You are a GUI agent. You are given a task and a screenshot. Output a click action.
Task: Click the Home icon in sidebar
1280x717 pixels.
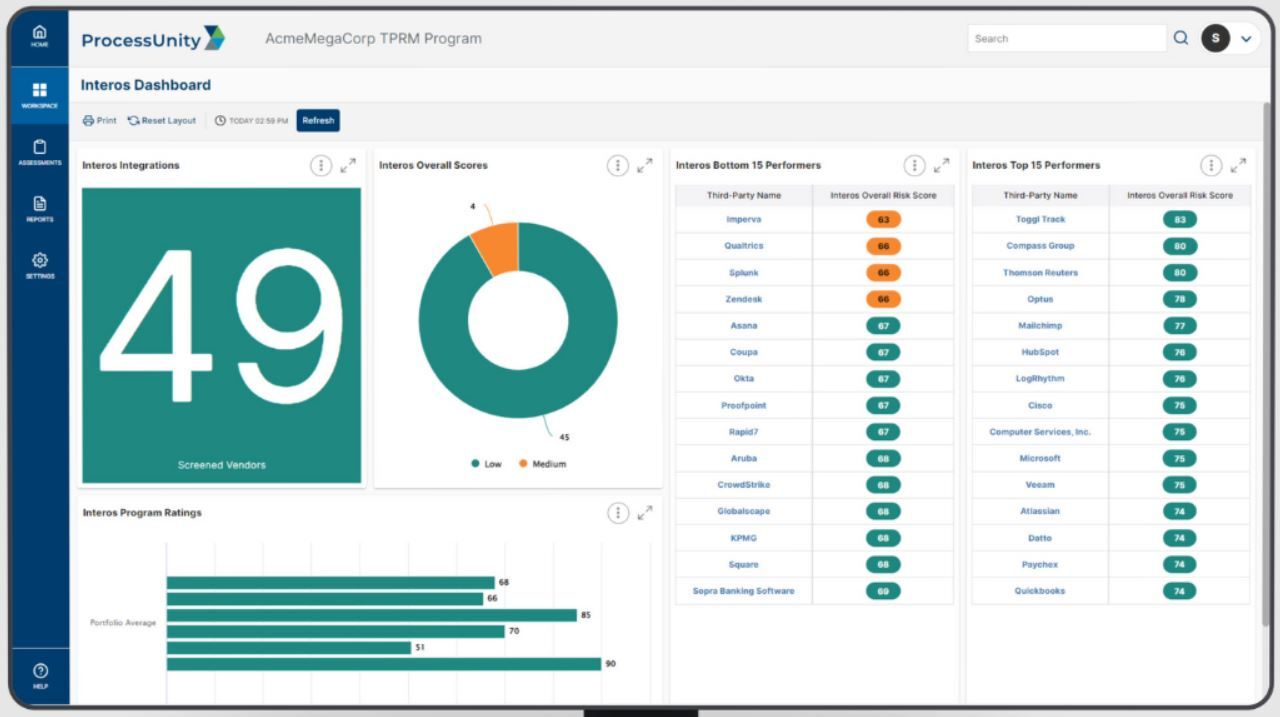(40, 36)
